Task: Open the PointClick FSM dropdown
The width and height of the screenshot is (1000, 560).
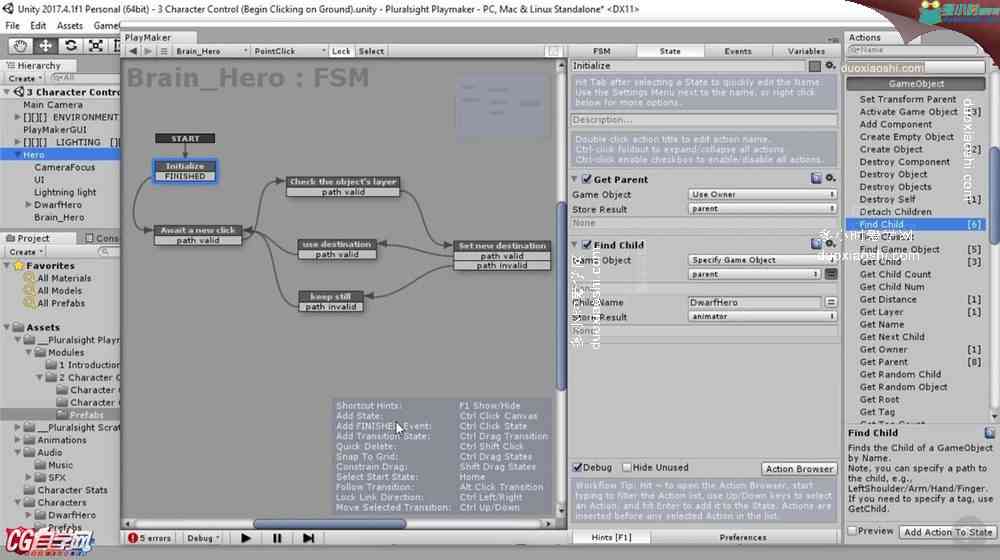Action: click(x=290, y=51)
